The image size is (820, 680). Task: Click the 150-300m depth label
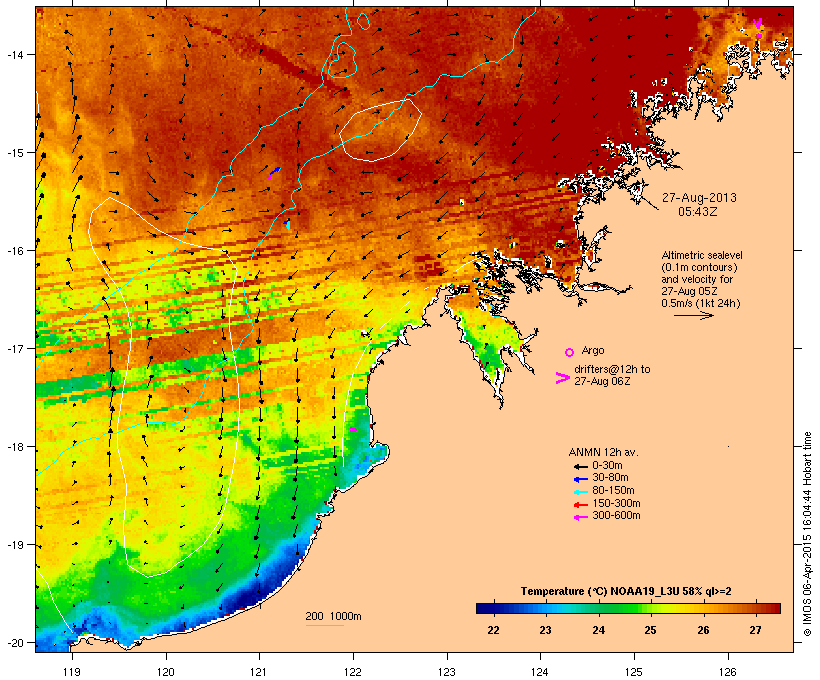[x=616, y=503]
